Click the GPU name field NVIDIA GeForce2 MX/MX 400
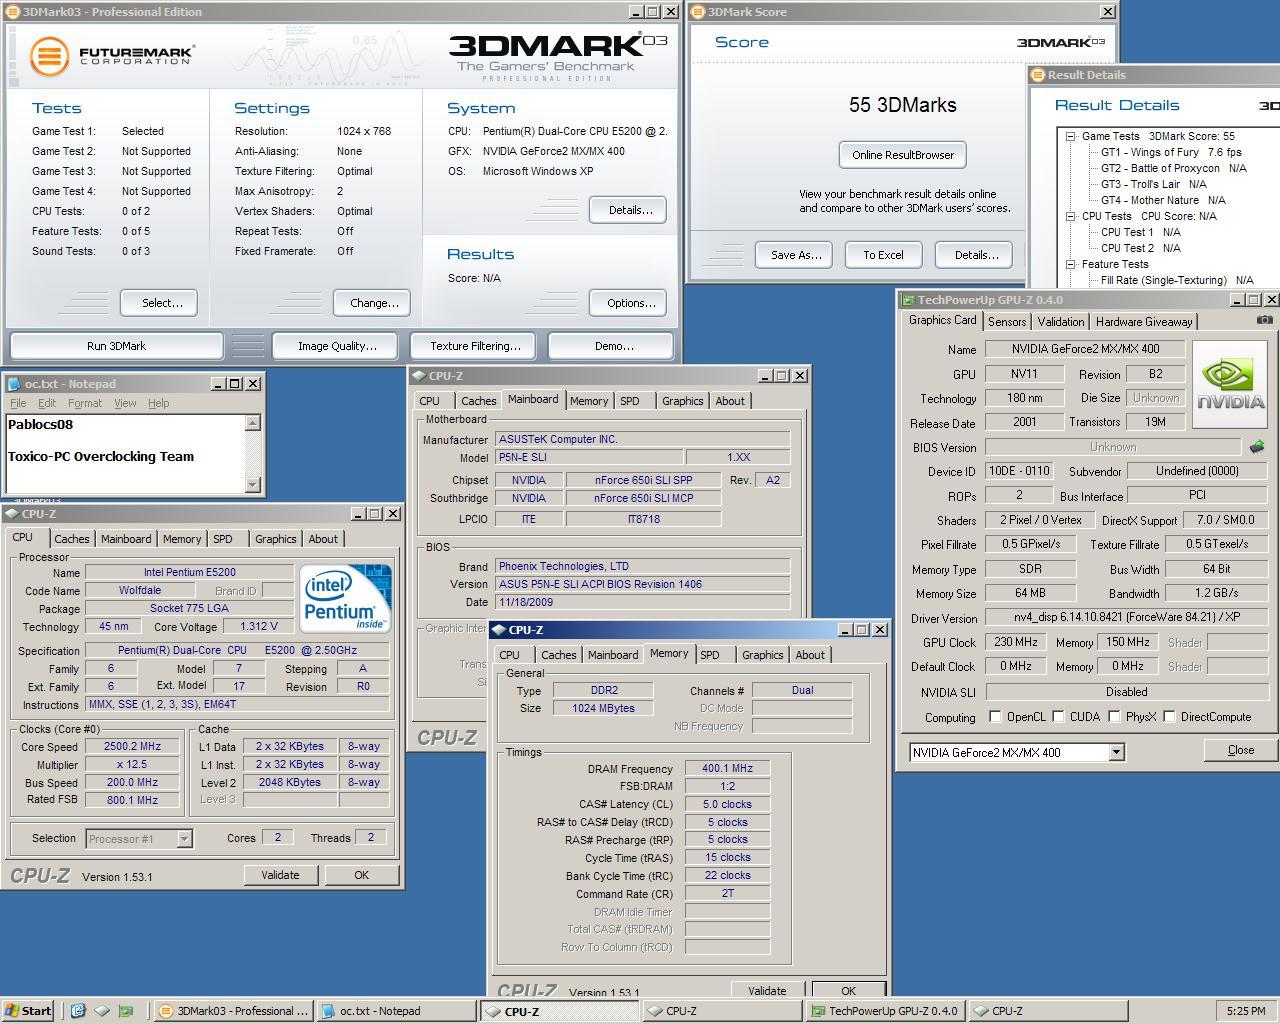 click(1085, 349)
